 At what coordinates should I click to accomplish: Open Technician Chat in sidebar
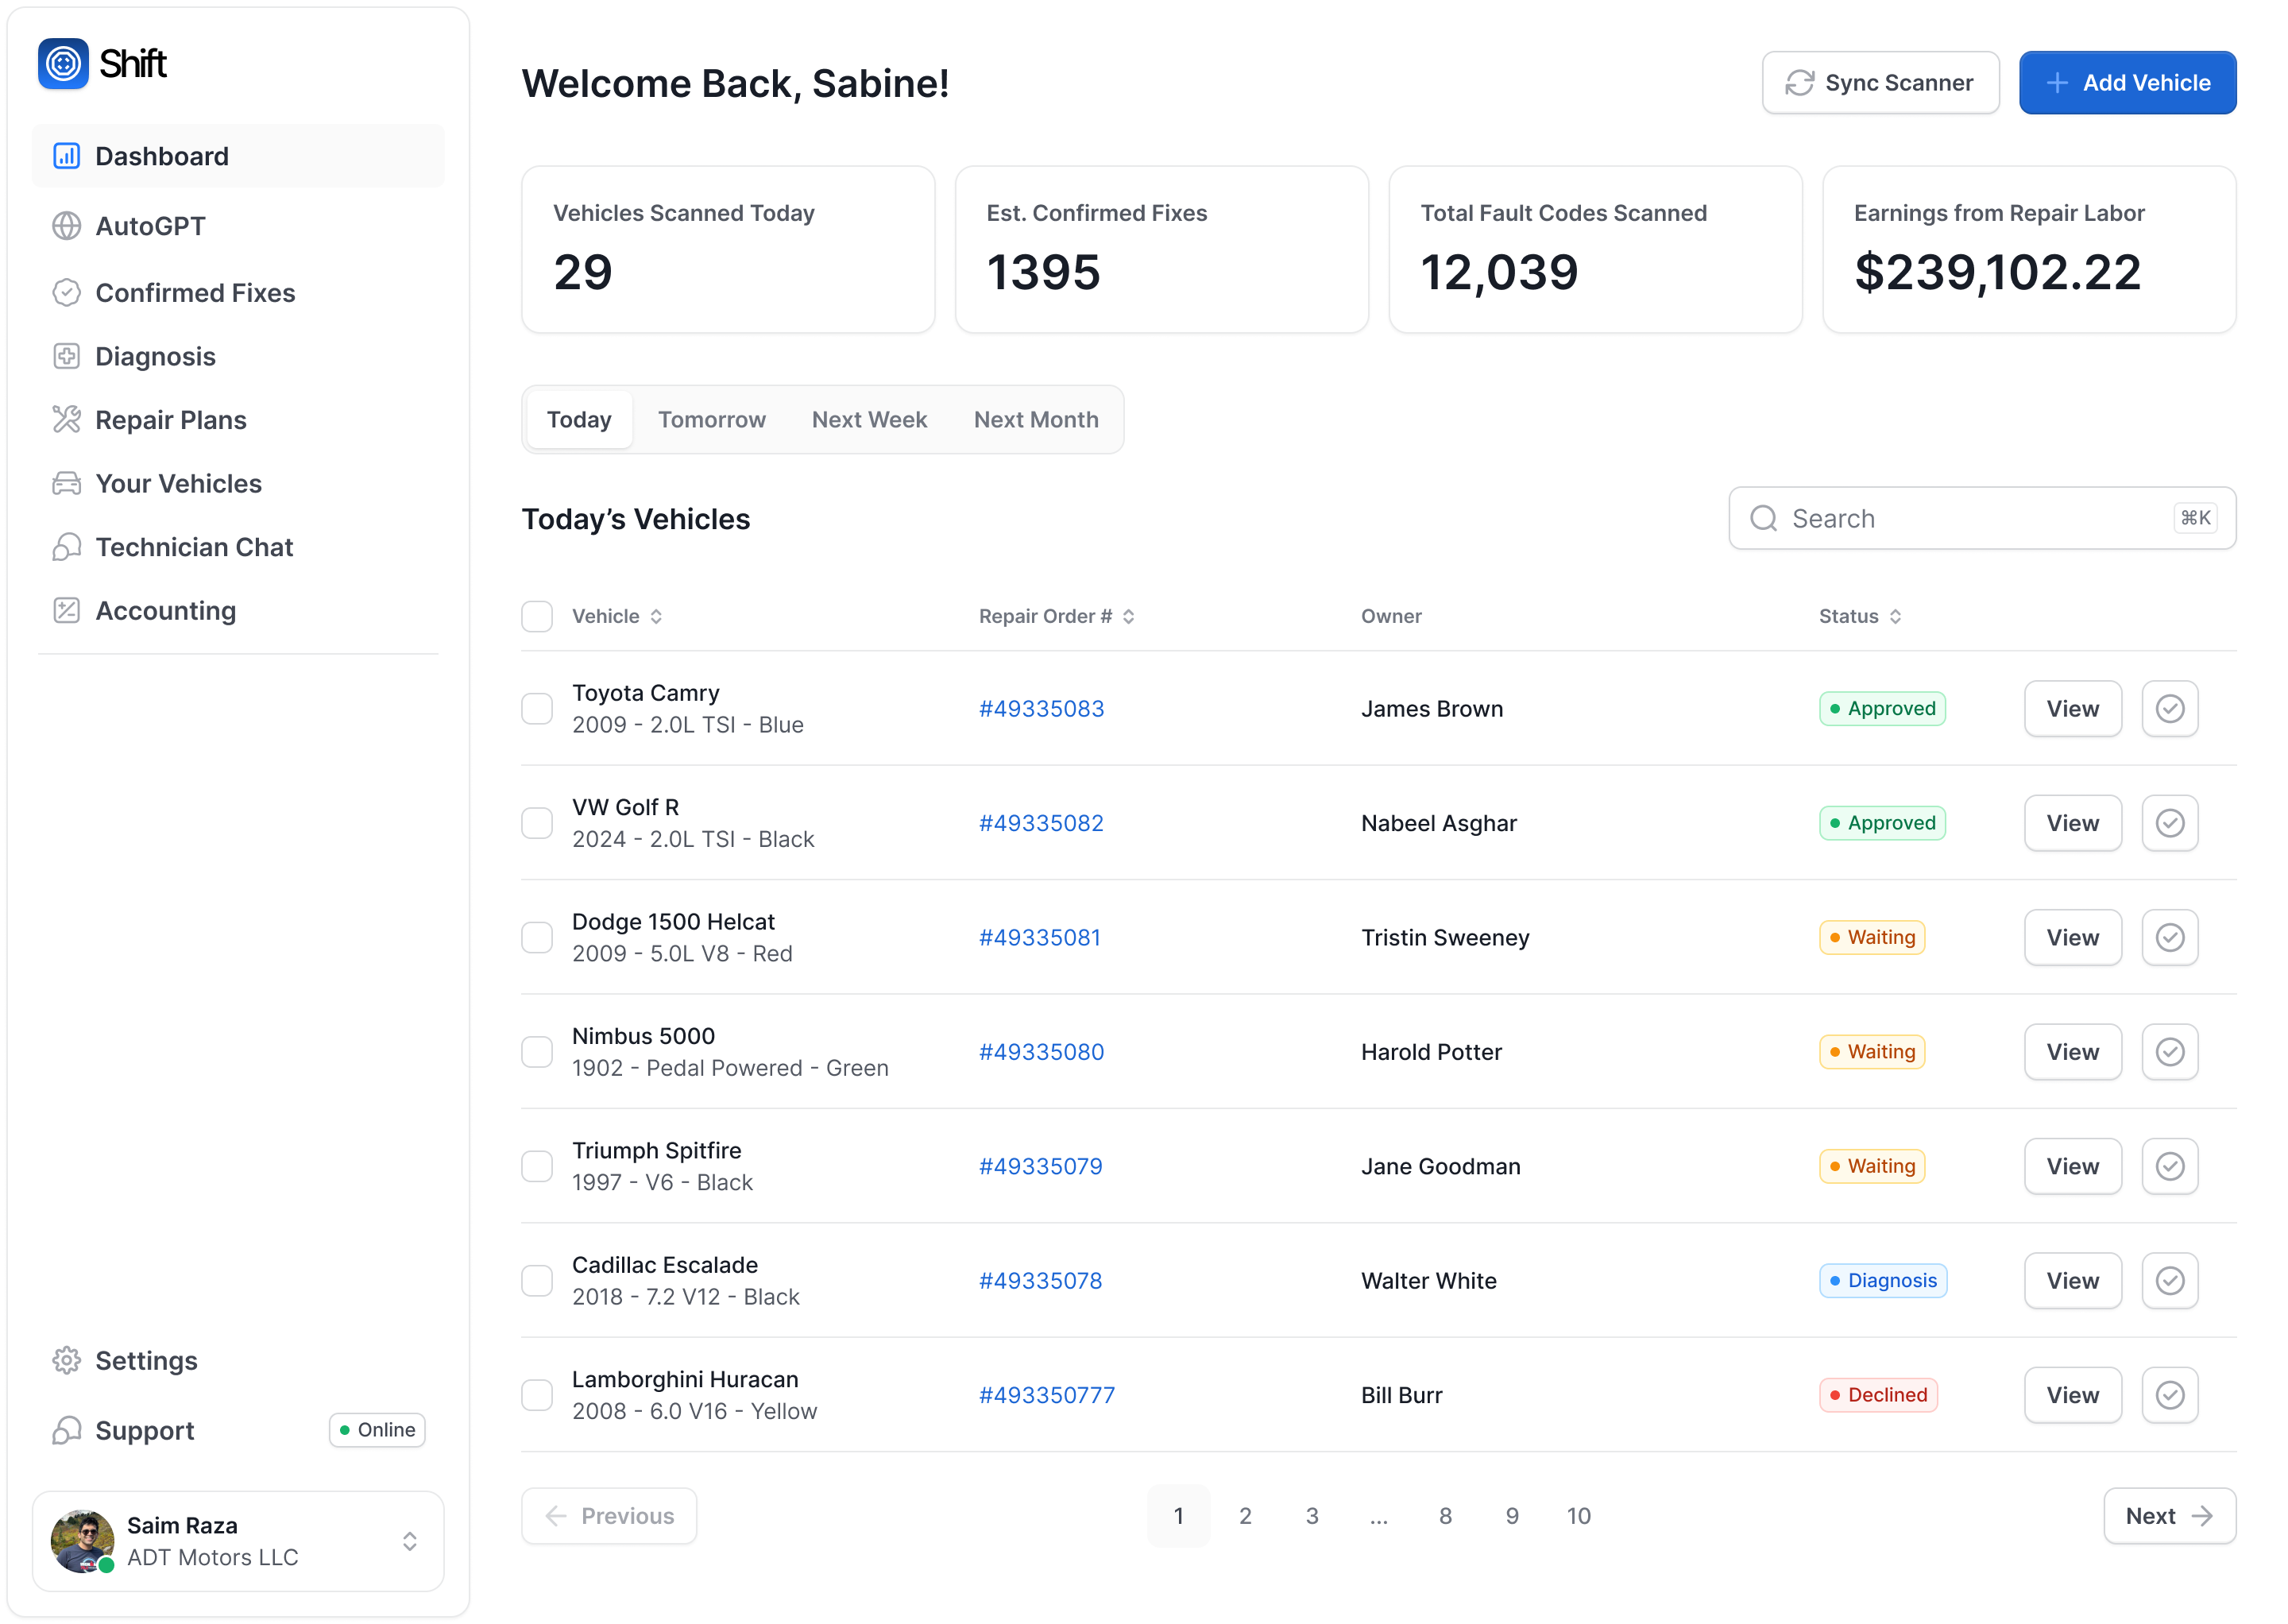click(x=194, y=547)
